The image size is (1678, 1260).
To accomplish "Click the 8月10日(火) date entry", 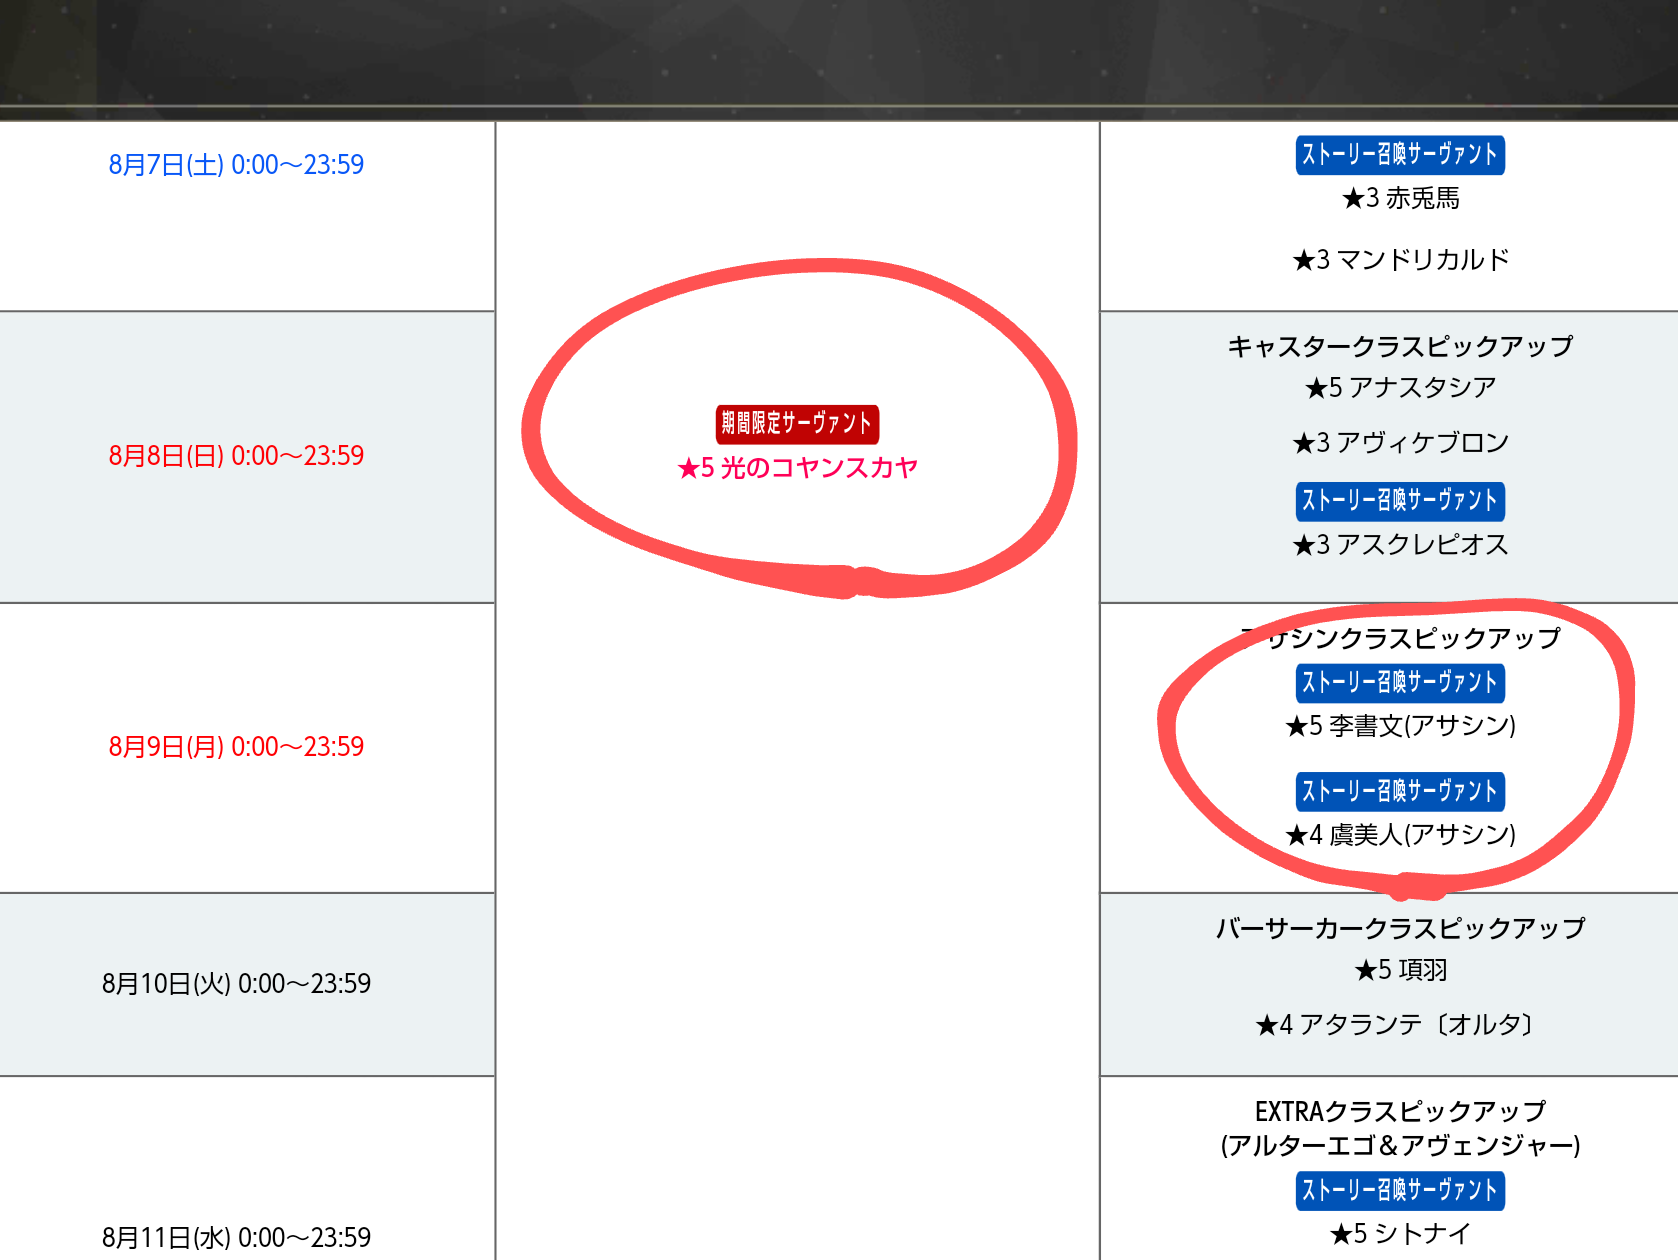I will [x=236, y=984].
